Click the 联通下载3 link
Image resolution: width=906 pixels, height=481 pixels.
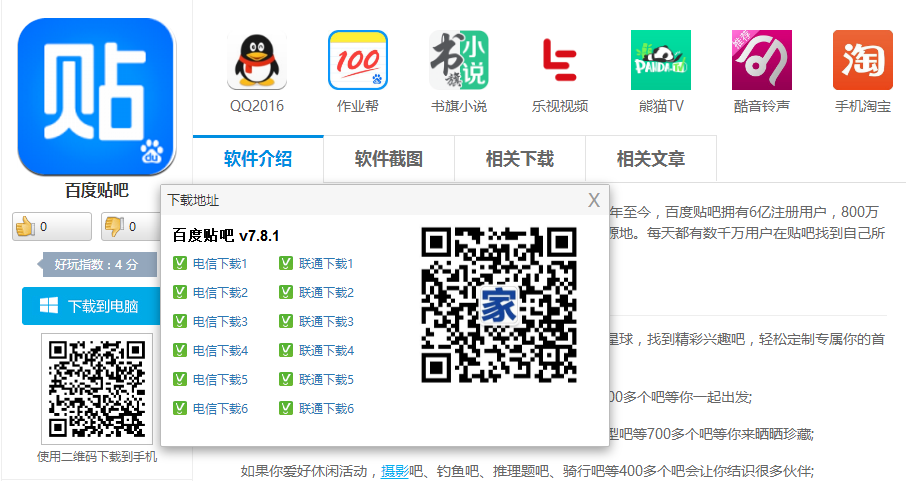326,322
